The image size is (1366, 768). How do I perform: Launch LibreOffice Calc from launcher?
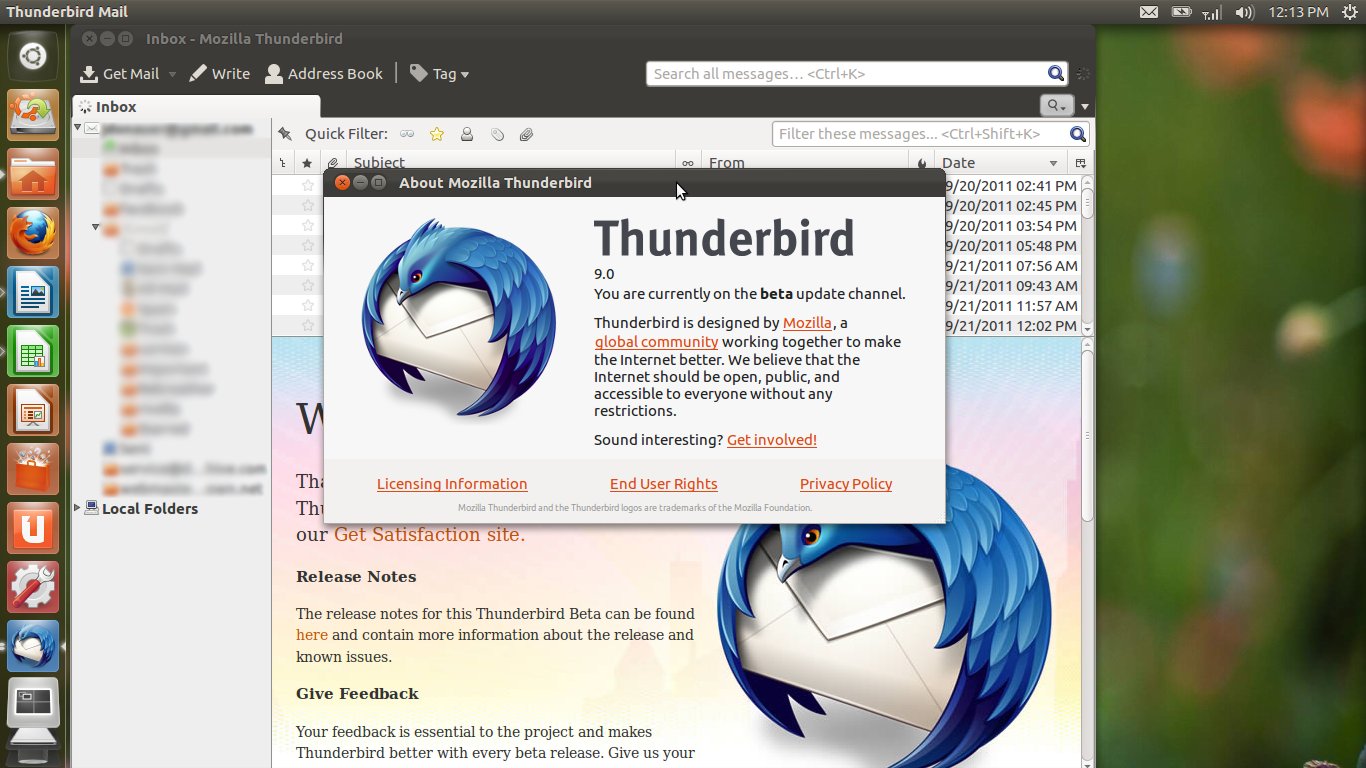click(x=33, y=352)
